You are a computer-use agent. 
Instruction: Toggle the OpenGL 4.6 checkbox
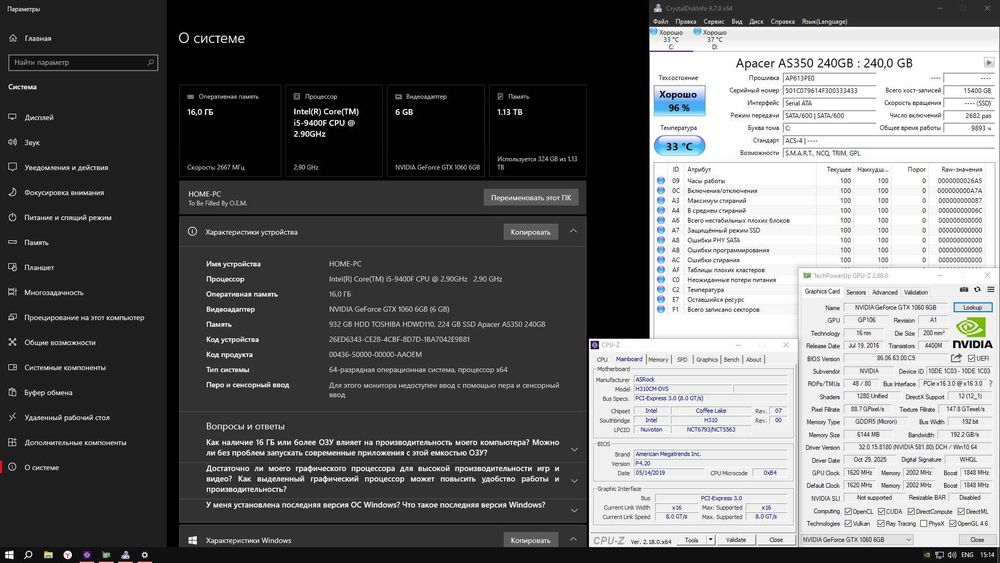[953, 523]
